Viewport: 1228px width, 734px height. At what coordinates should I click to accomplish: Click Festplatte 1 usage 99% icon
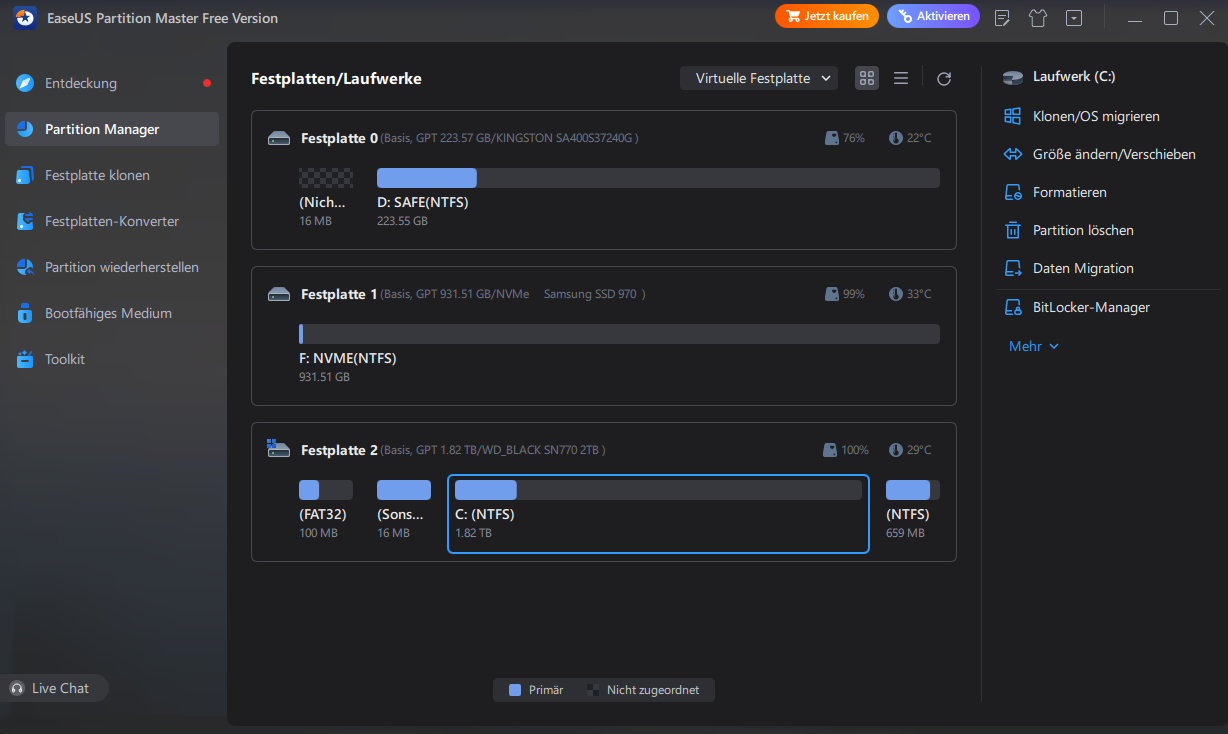(832, 294)
